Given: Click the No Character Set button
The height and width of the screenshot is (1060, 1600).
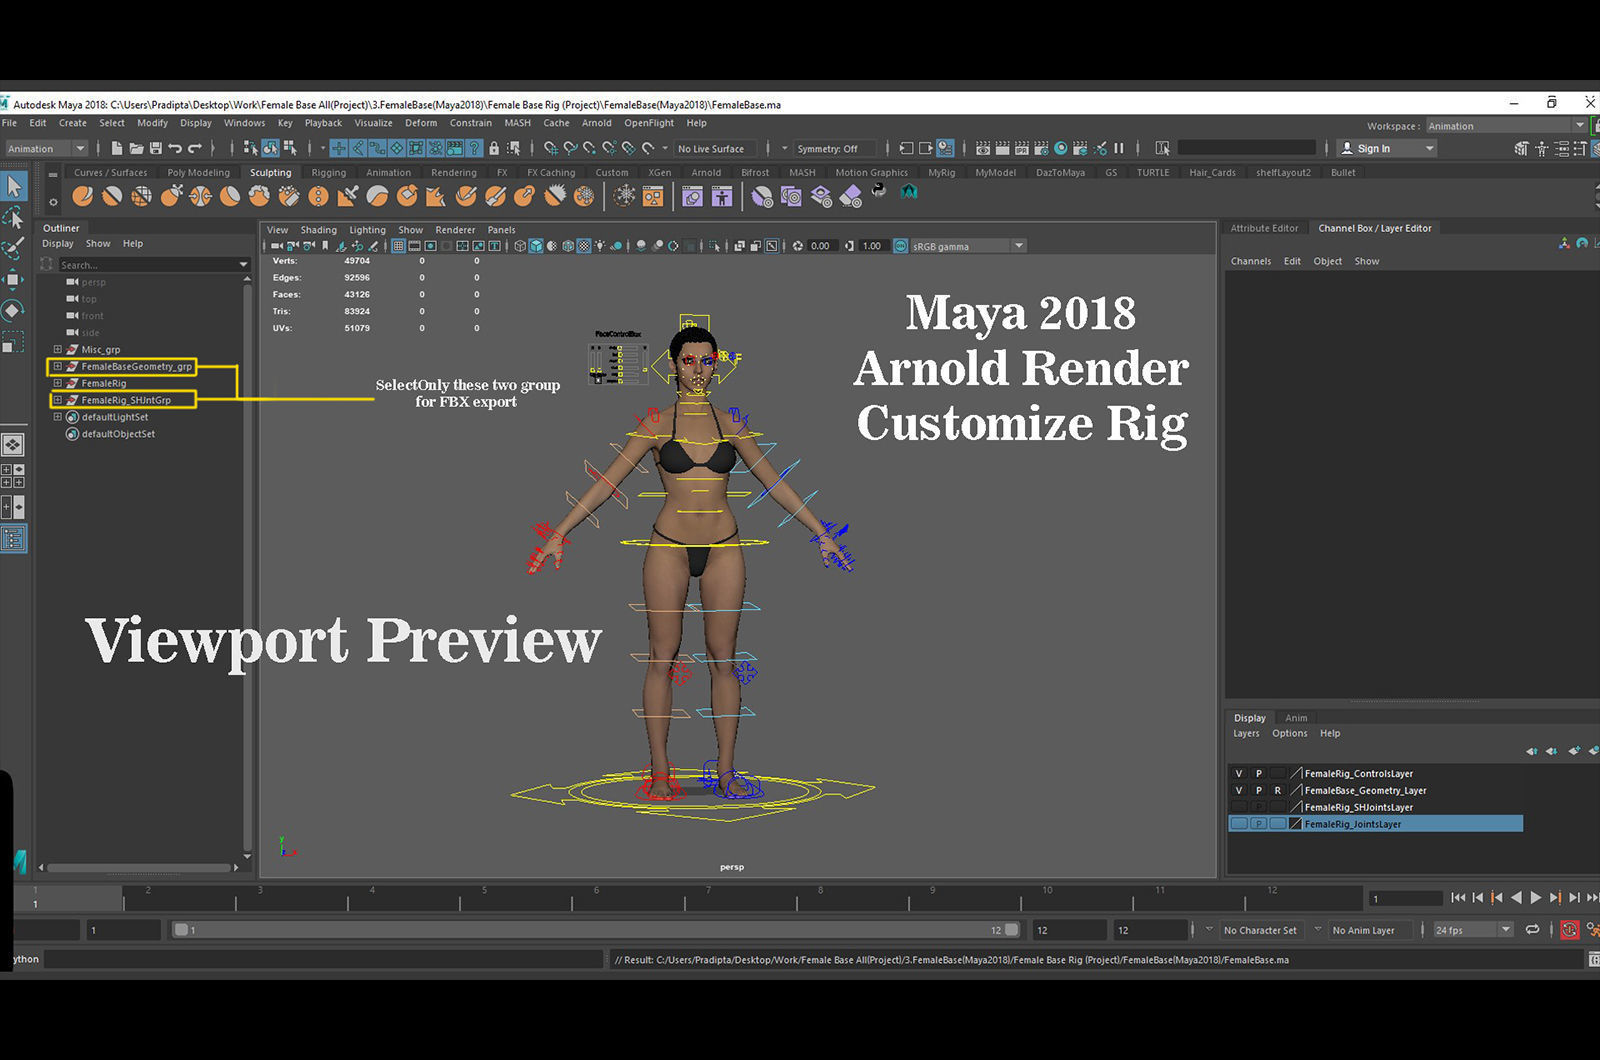Looking at the screenshot, I should pyautogui.click(x=1260, y=930).
